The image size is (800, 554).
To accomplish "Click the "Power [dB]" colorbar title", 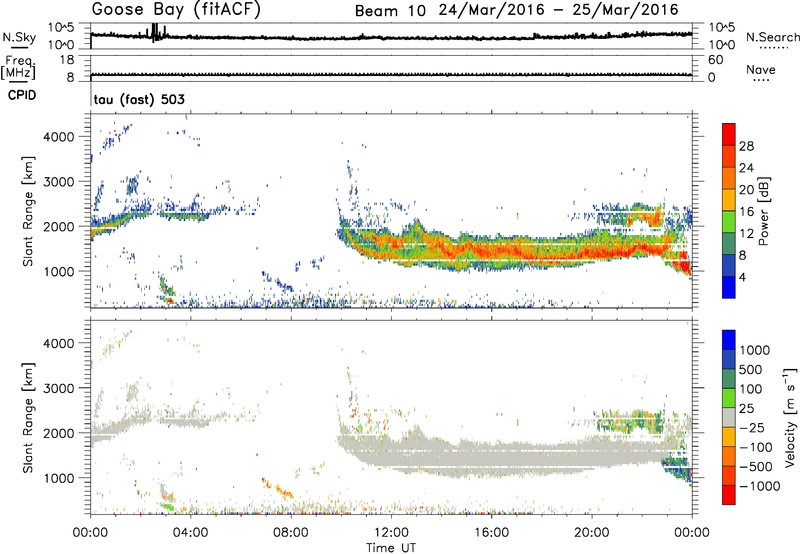I will pos(764,211).
